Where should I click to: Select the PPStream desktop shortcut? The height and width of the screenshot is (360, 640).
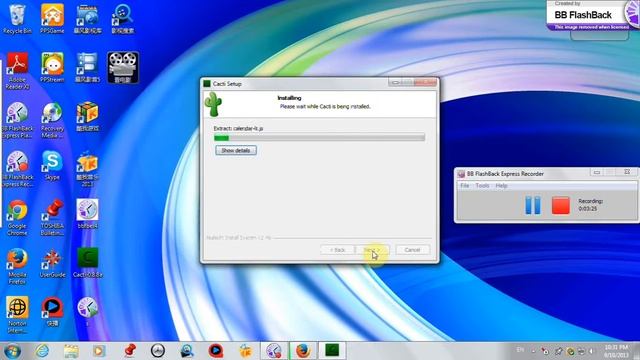[52, 67]
